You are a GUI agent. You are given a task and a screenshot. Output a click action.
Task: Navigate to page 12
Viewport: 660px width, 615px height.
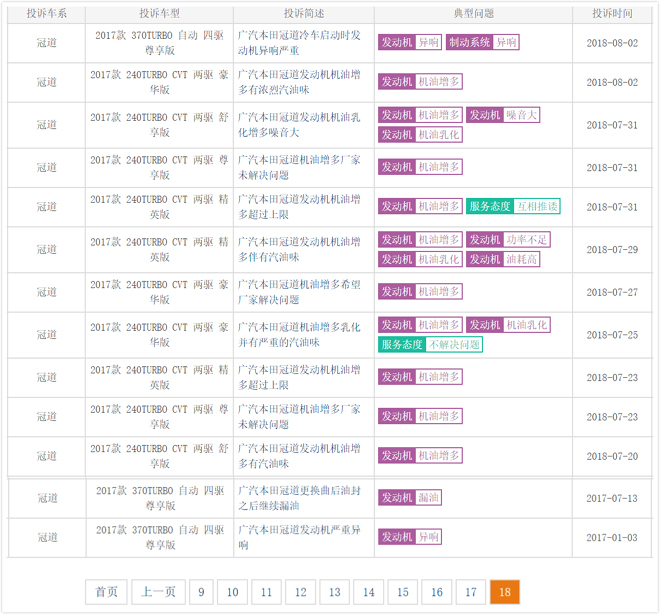(300, 592)
